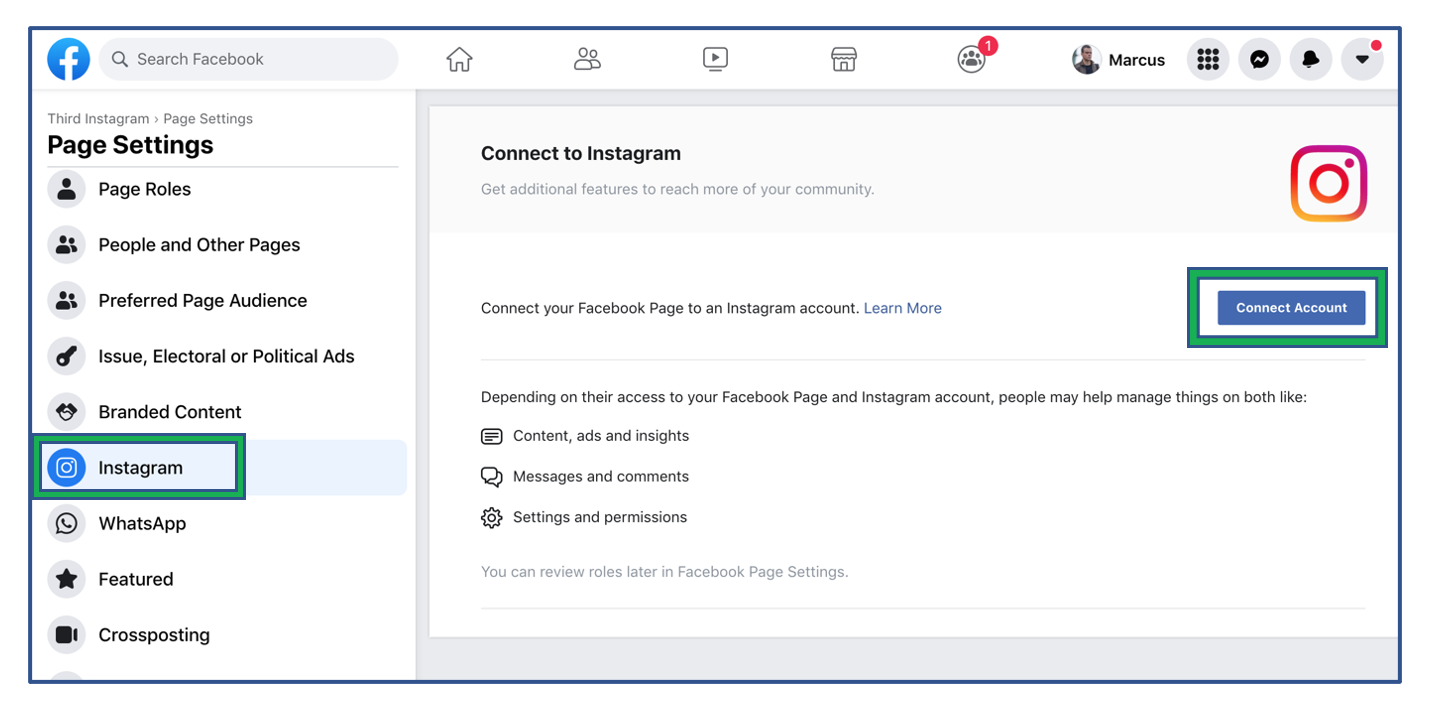Image resolution: width=1434 pixels, height=714 pixels.
Task: Open the Messenger icon
Action: click(x=1260, y=60)
